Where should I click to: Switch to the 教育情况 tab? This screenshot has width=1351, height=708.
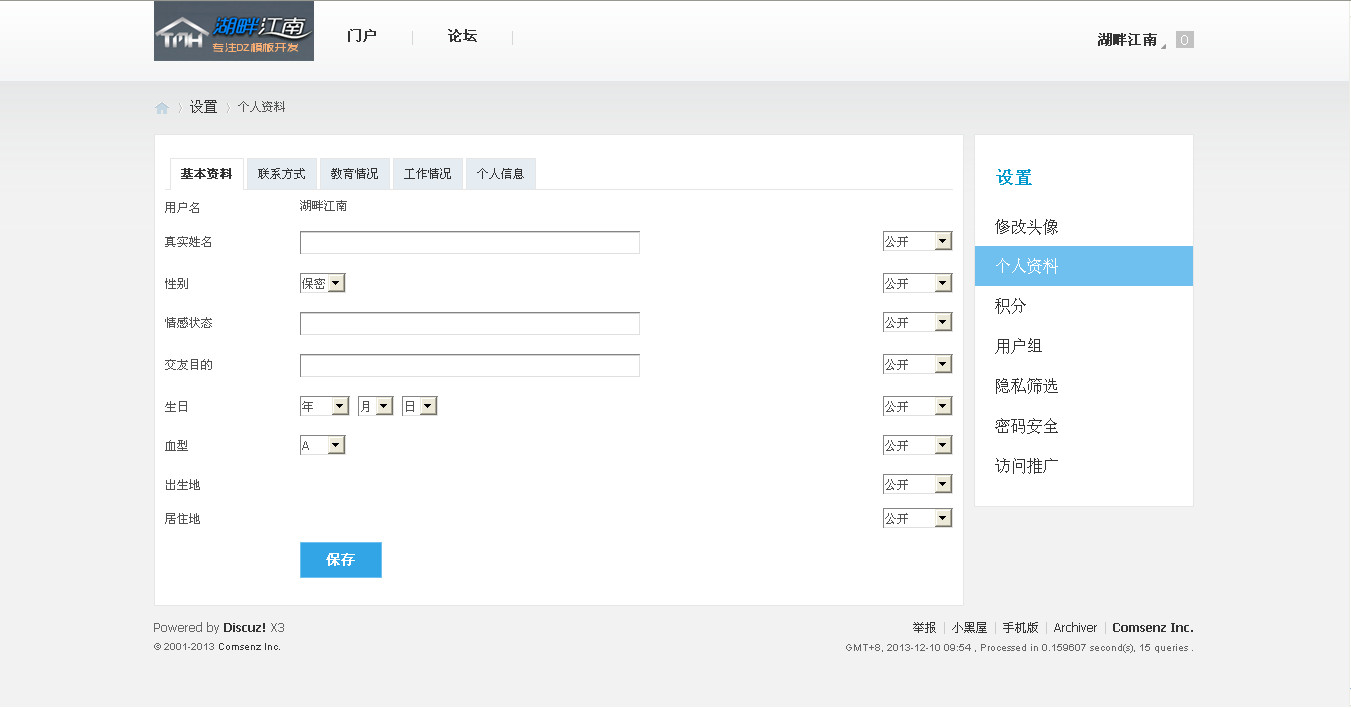(x=355, y=173)
